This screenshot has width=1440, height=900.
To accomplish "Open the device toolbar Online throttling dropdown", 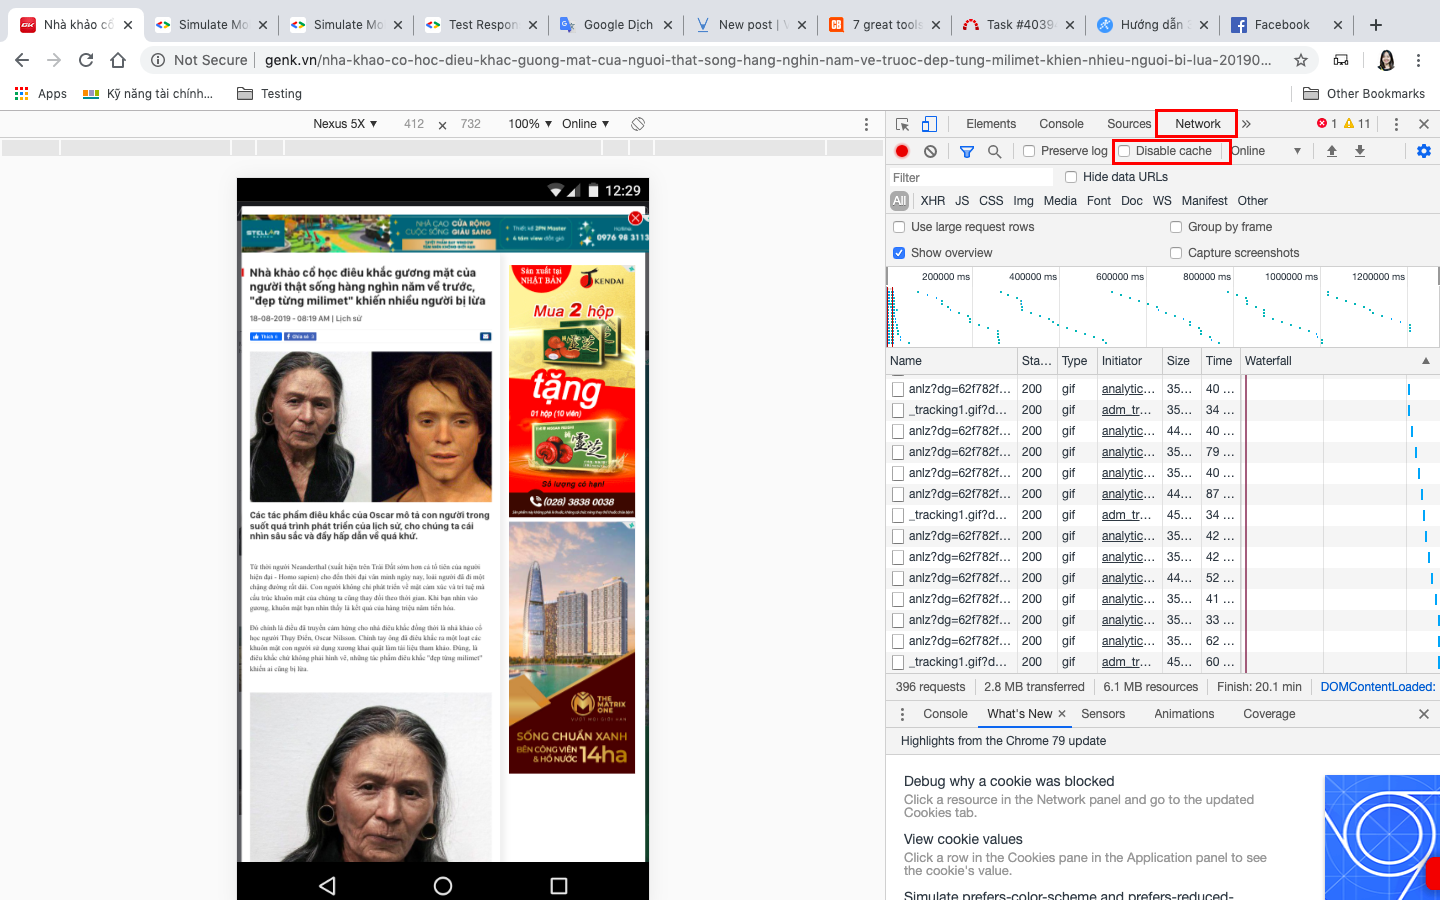I will [x=586, y=124].
